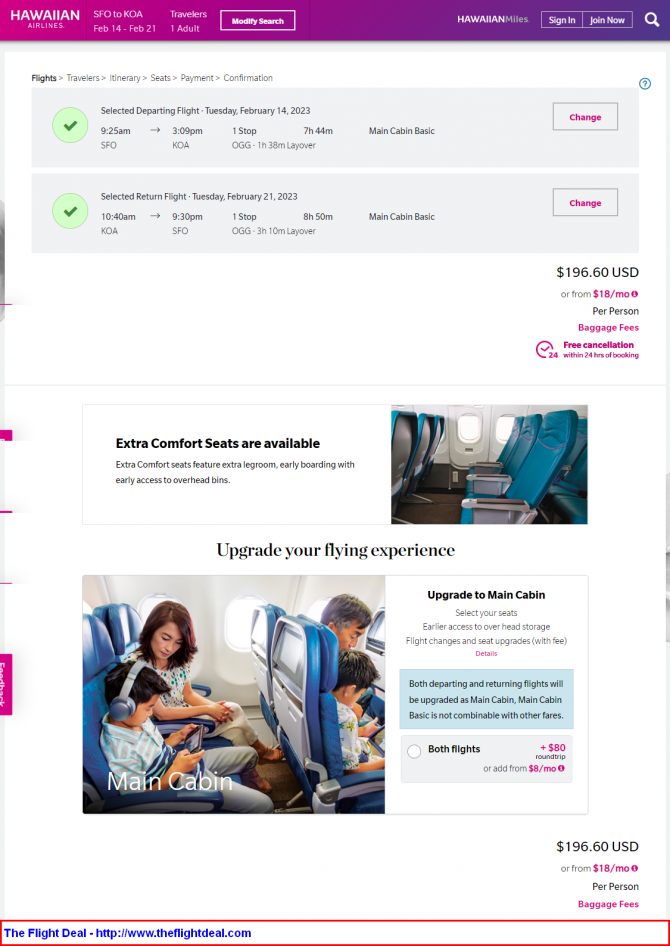
Task: Click Modify Search button
Action: pyautogui.click(x=258, y=21)
